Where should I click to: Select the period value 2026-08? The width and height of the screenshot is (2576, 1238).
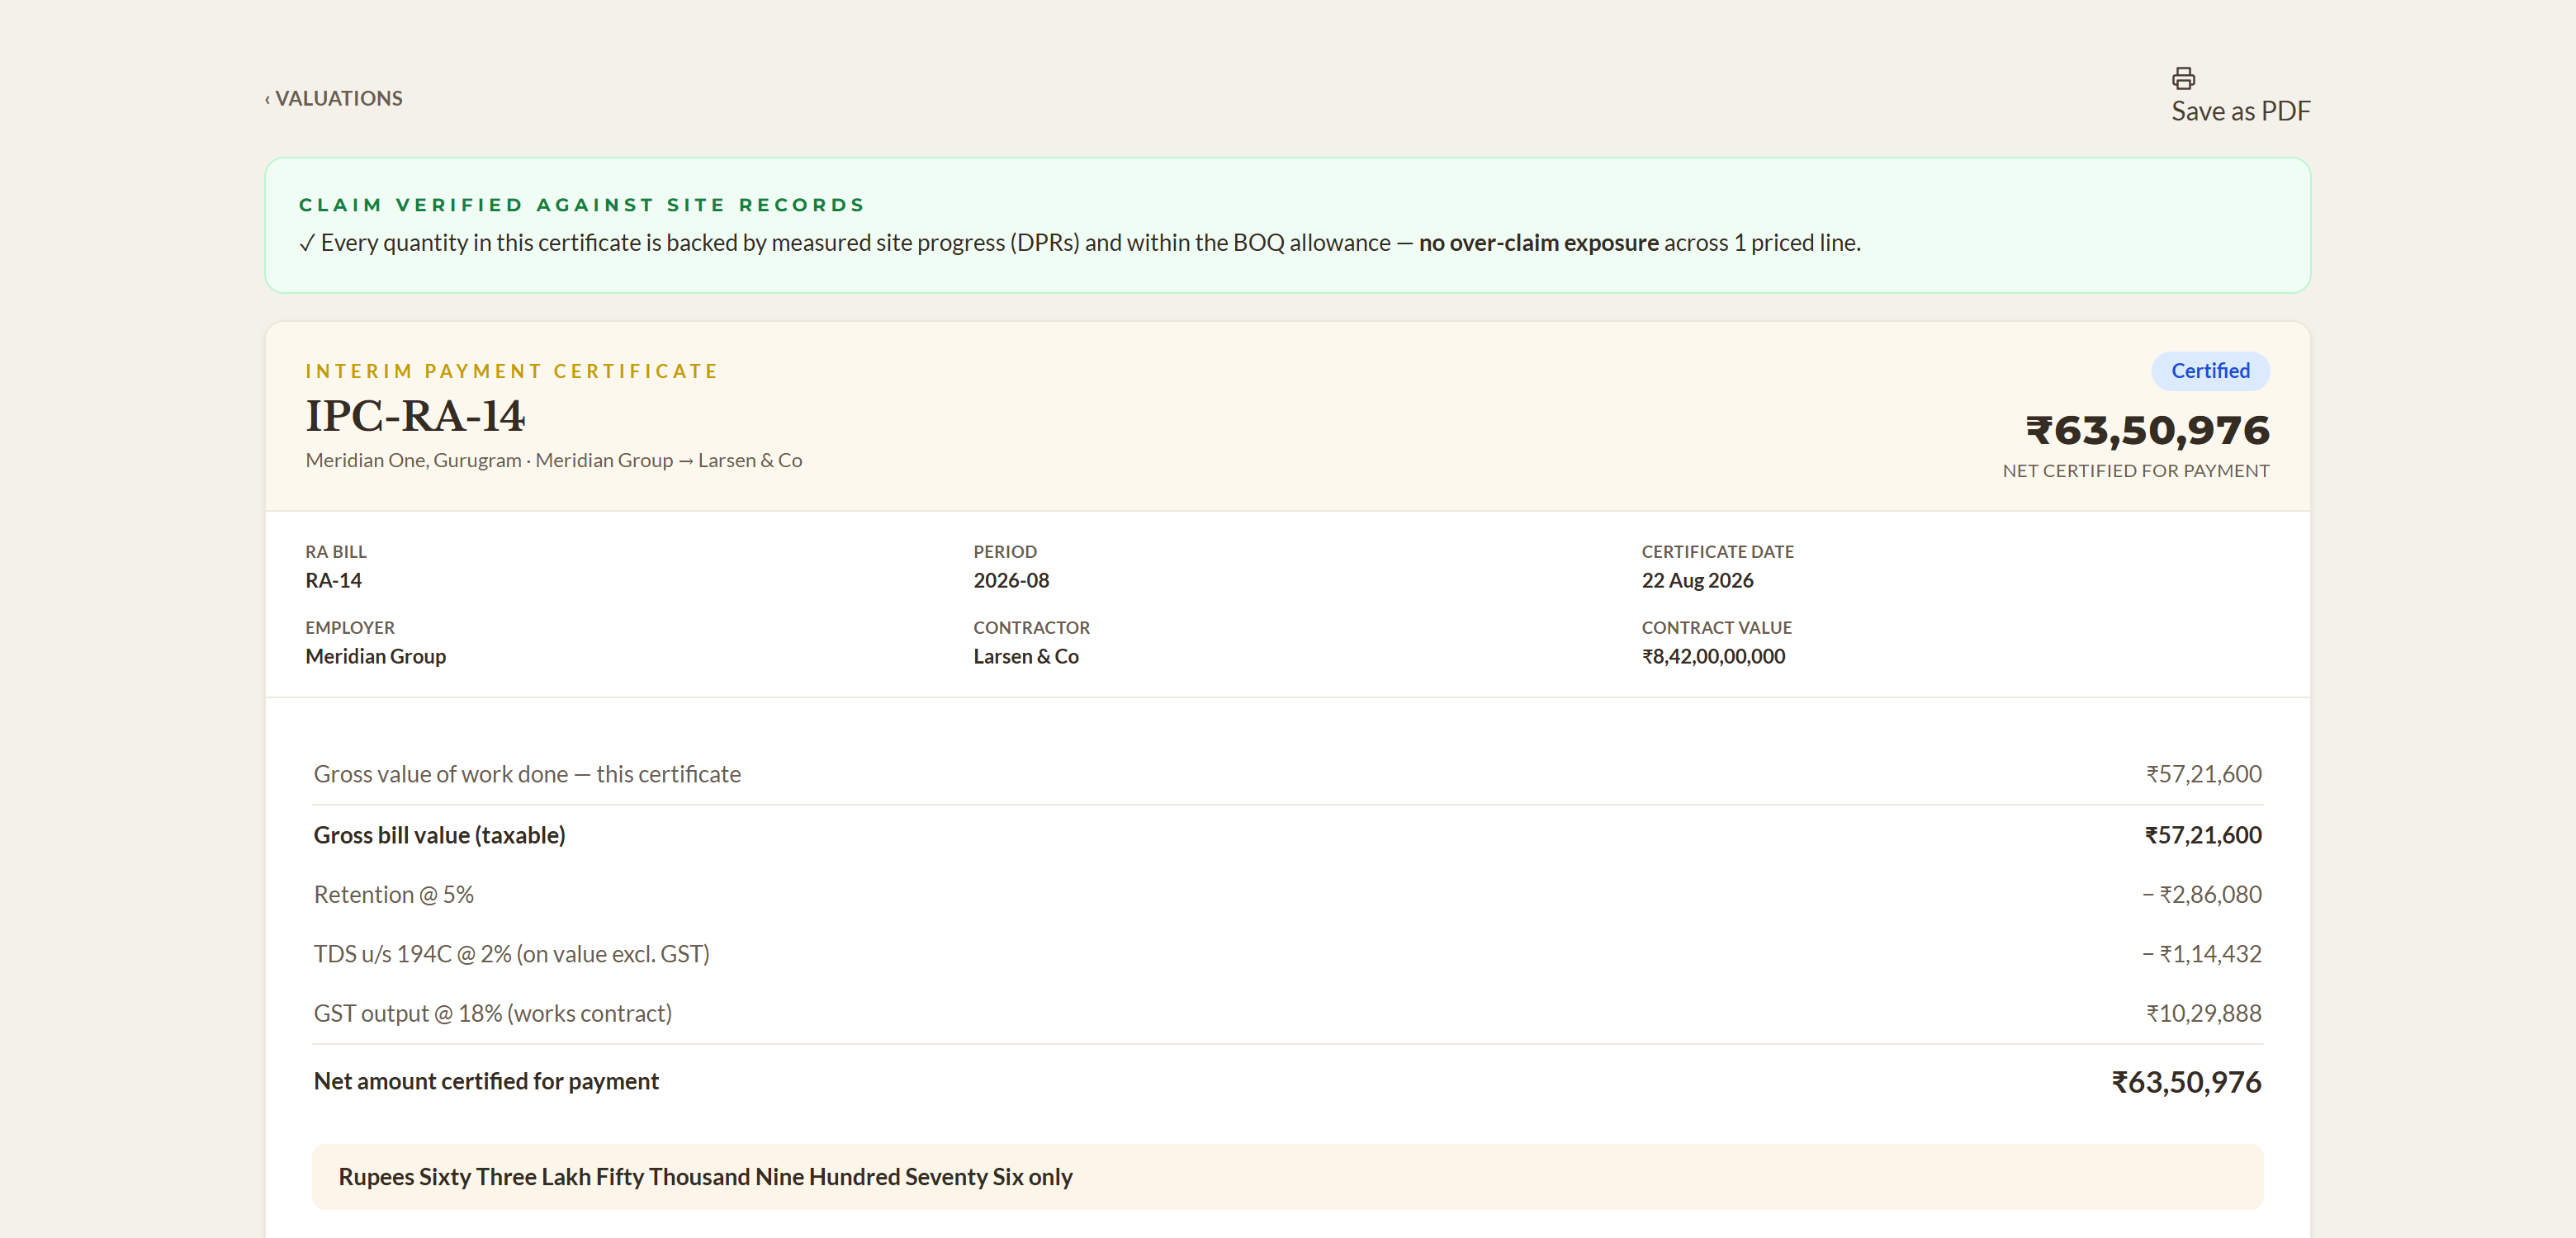click(x=1011, y=580)
